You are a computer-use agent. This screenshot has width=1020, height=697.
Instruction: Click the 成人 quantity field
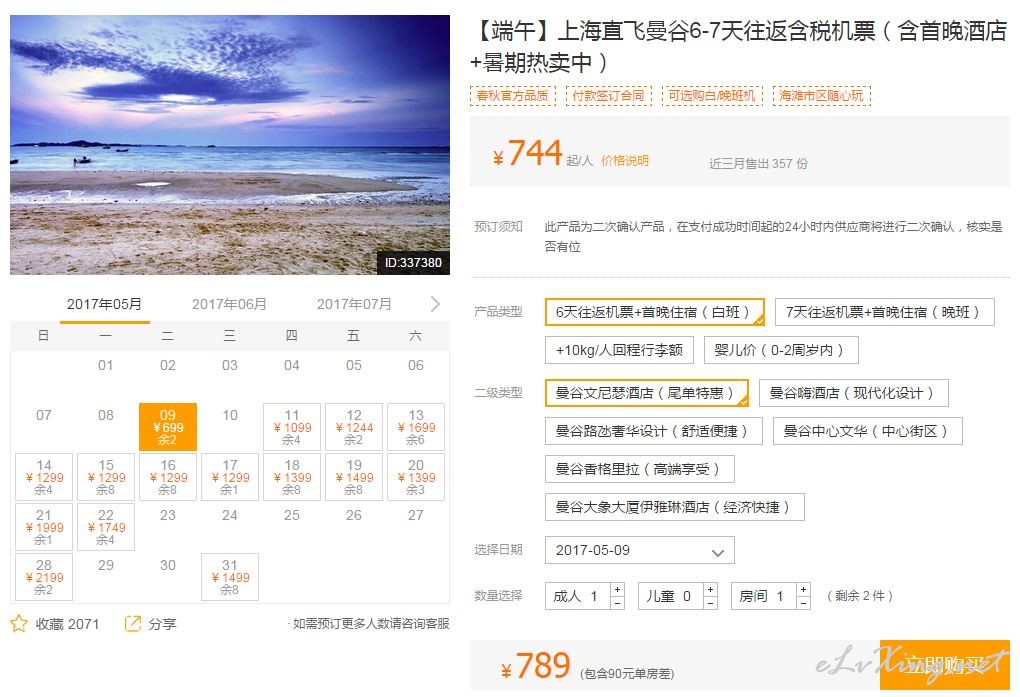pyautogui.click(x=578, y=596)
